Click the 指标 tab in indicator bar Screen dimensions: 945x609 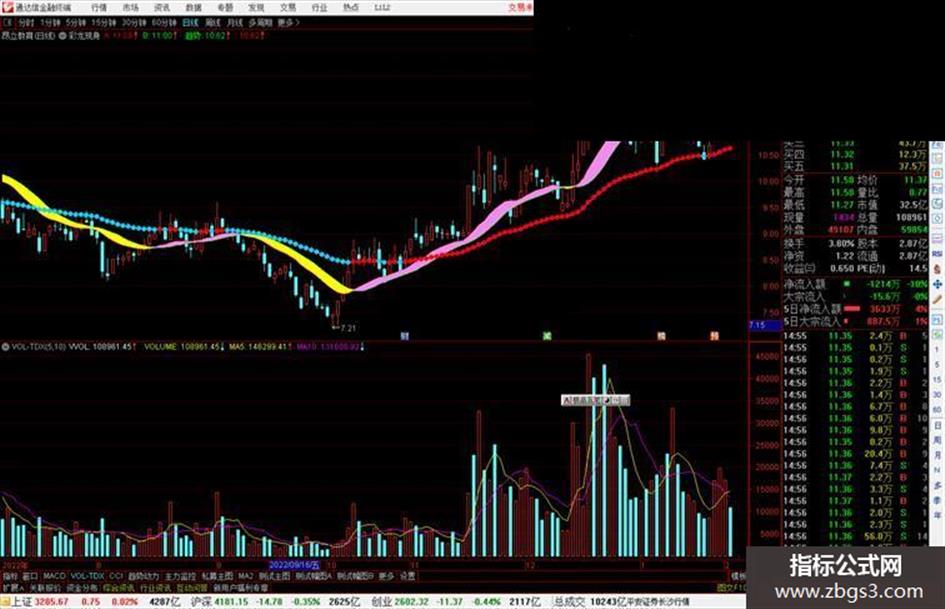click(10, 576)
